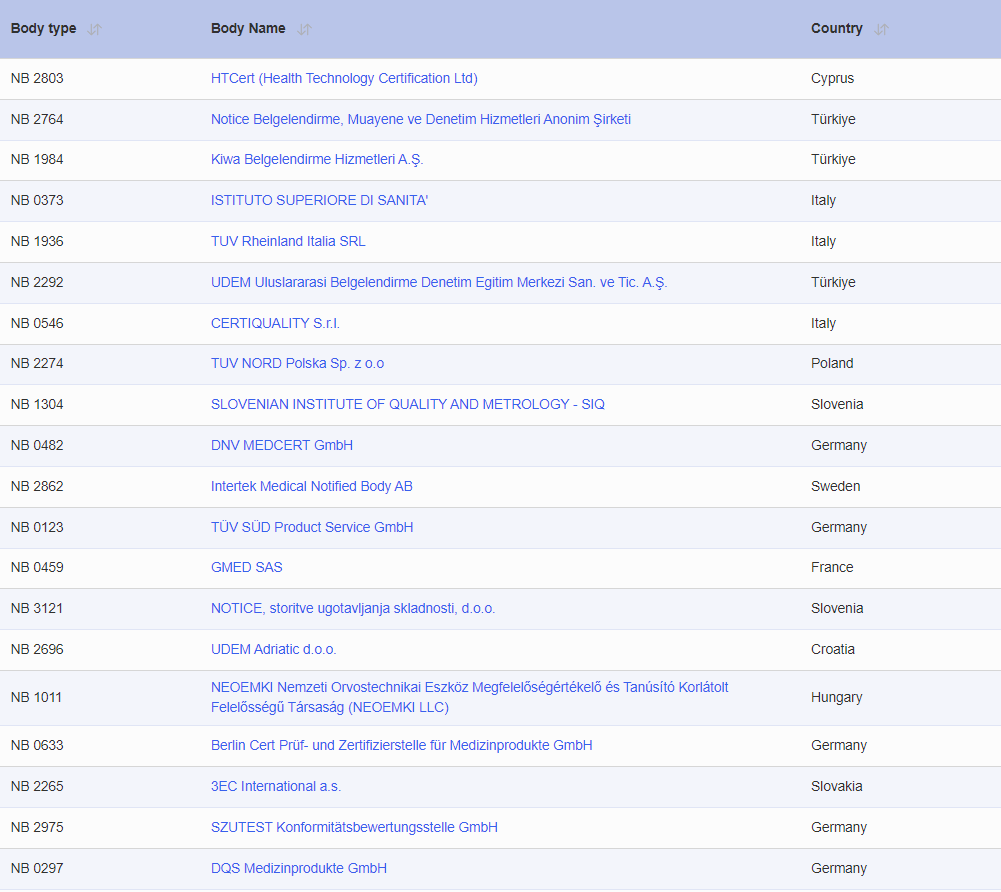Viewport: 1001px width, 892px height.
Task: Select ISTITUTO SUPERIORE DI SANITA' link
Action: pyautogui.click(x=319, y=201)
